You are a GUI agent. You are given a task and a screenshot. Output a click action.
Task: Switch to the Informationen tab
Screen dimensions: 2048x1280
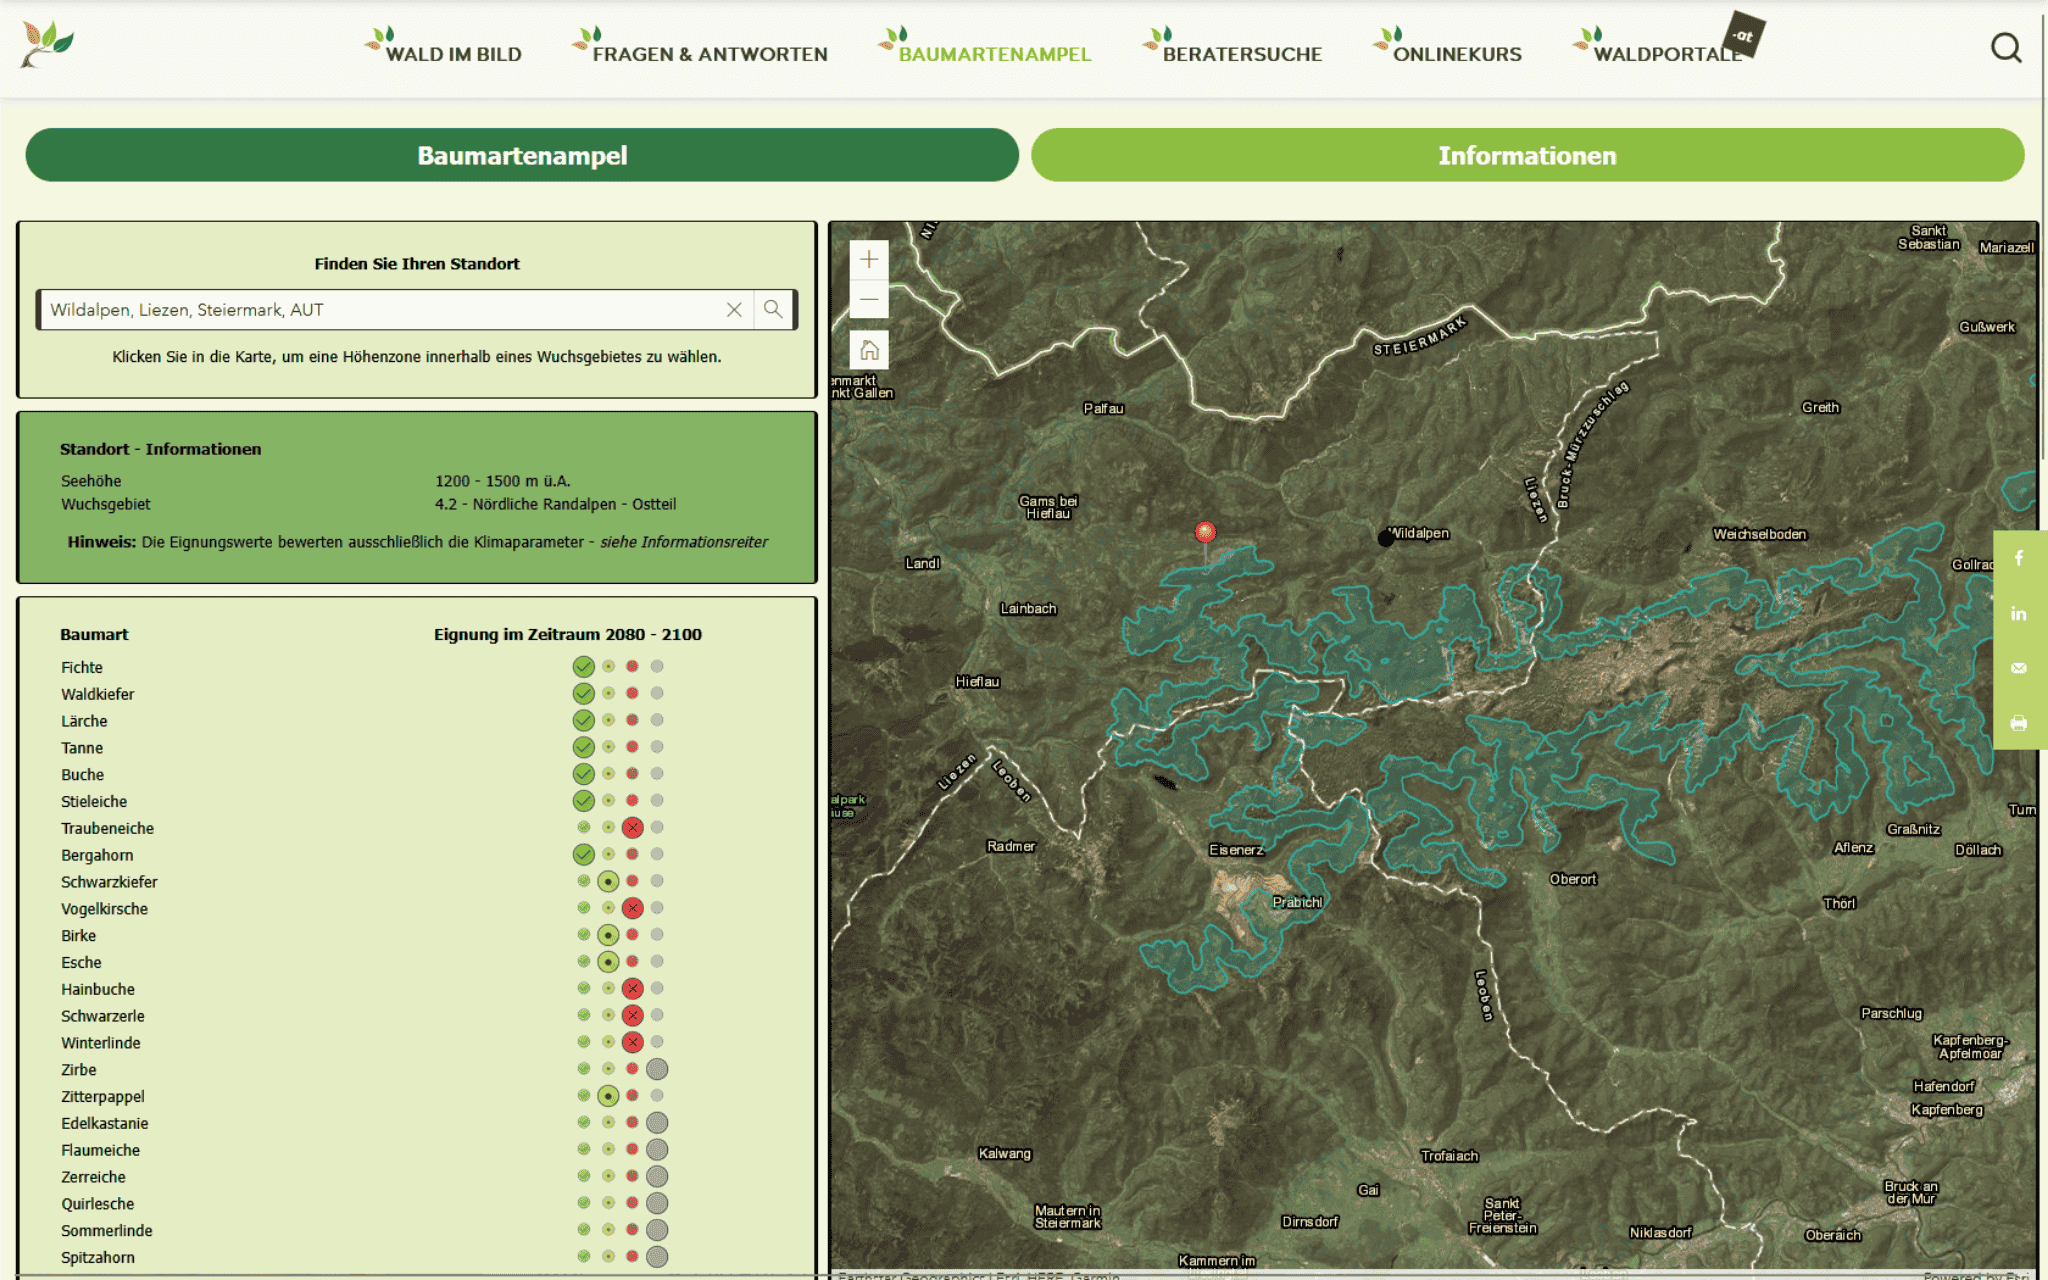pyautogui.click(x=1527, y=155)
